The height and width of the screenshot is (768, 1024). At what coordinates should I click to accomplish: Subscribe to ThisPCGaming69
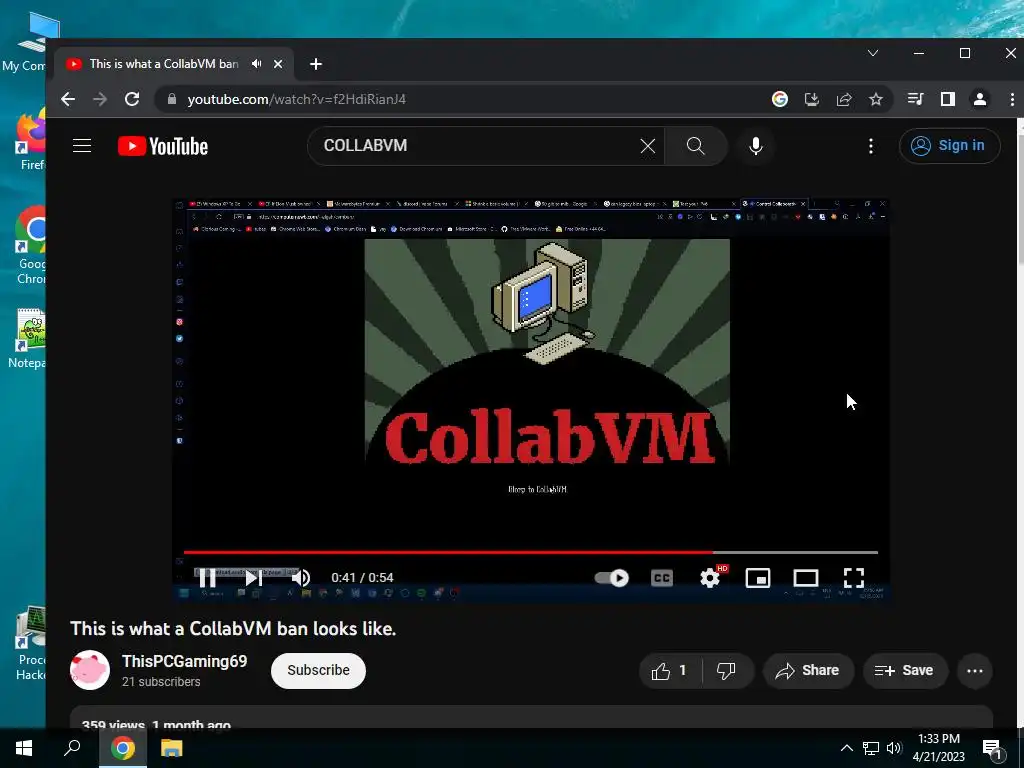pos(318,670)
